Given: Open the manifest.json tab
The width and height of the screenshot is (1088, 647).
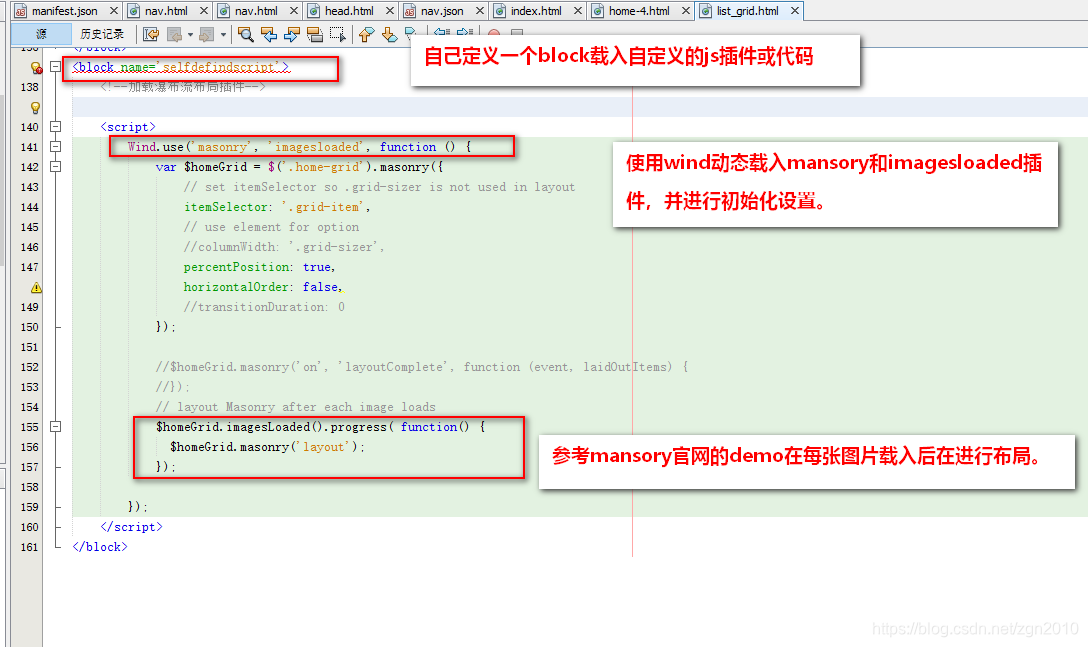Looking at the screenshot, I should coord(65,11).
